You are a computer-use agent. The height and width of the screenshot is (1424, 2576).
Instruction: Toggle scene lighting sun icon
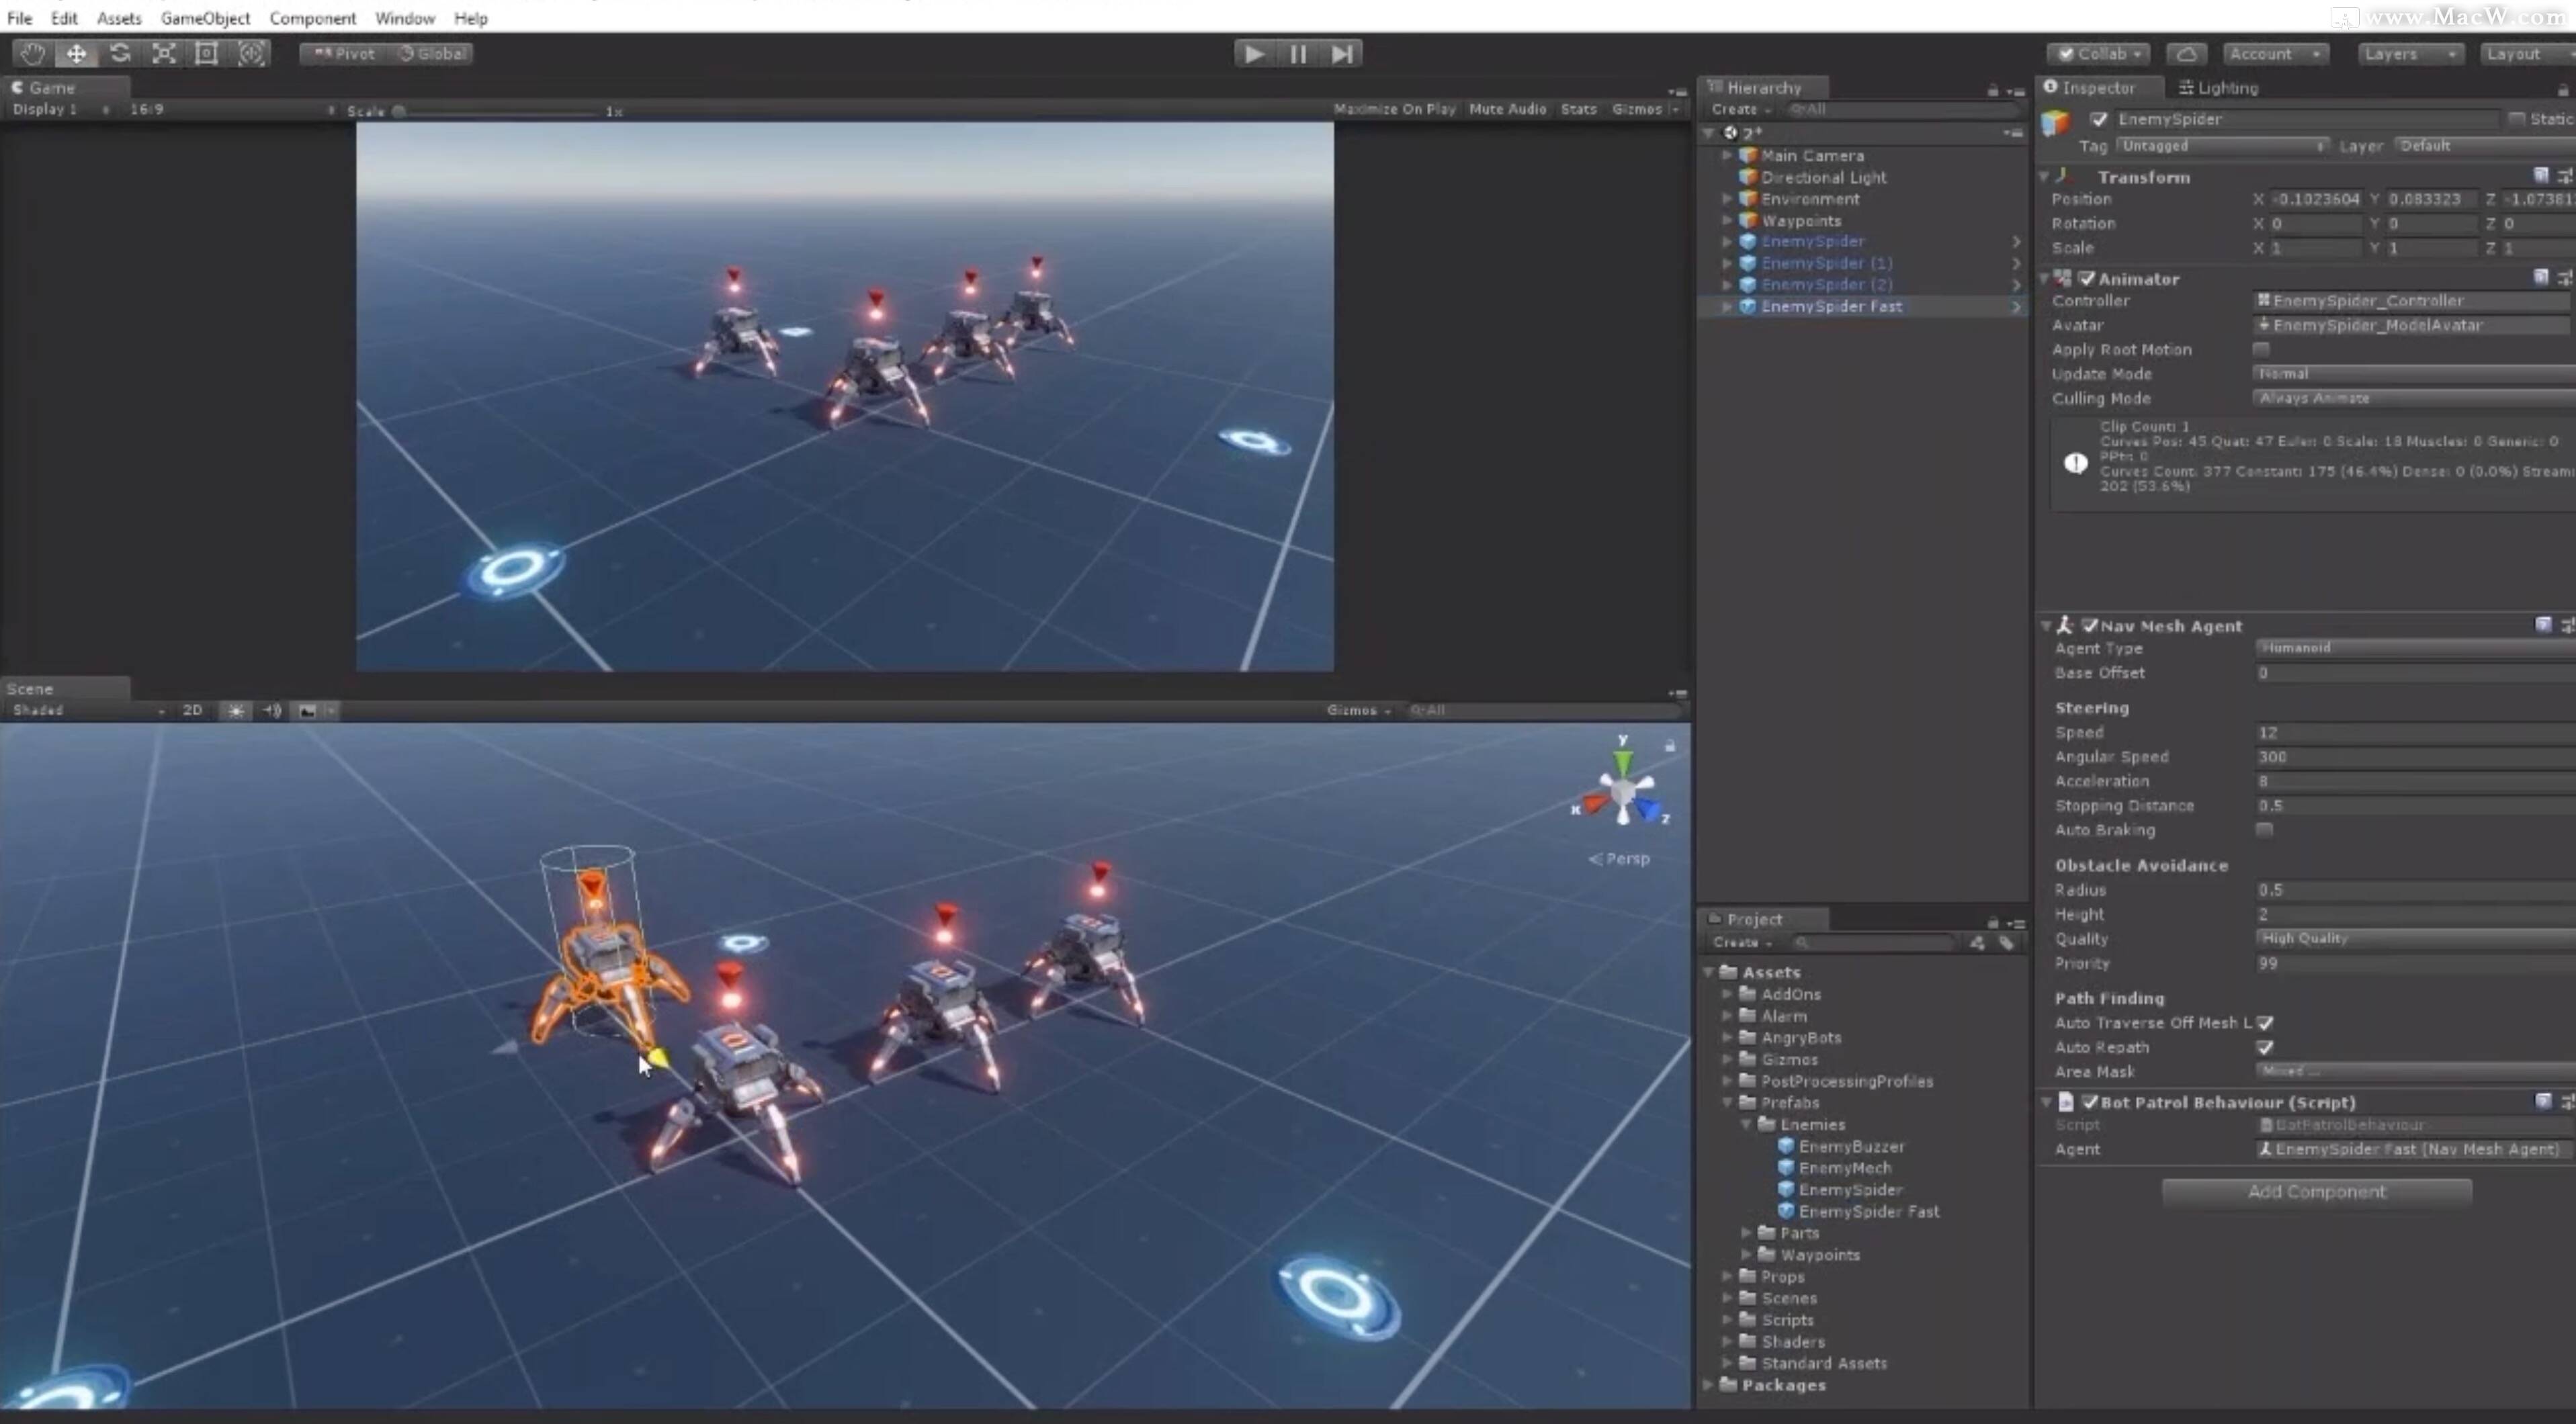point(236,710)
